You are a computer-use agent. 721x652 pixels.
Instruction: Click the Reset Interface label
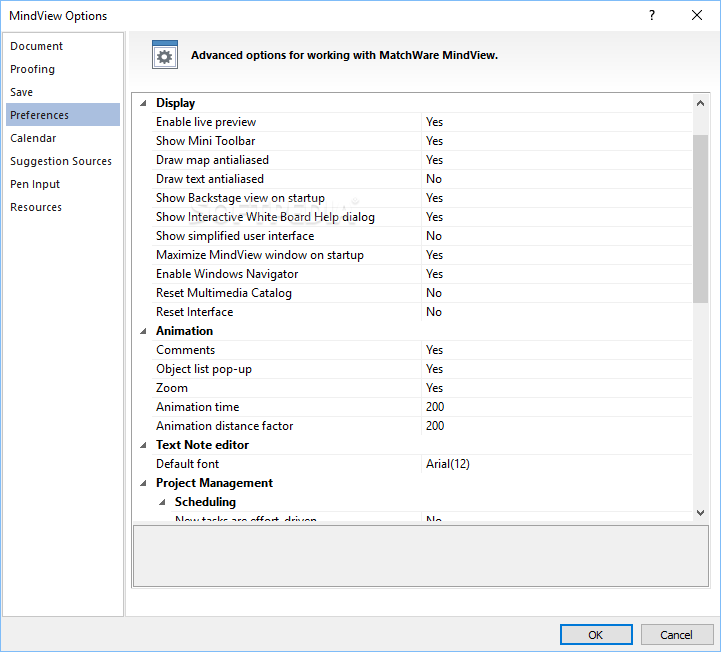[195, 312]
